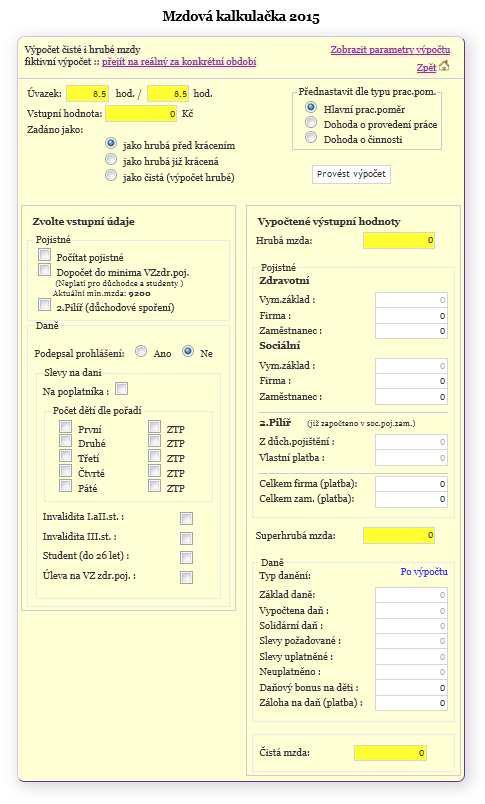Open Zobrazit parametry výpočtu link
This screenshot has height=804, width=485.
[x=390, y=50]
